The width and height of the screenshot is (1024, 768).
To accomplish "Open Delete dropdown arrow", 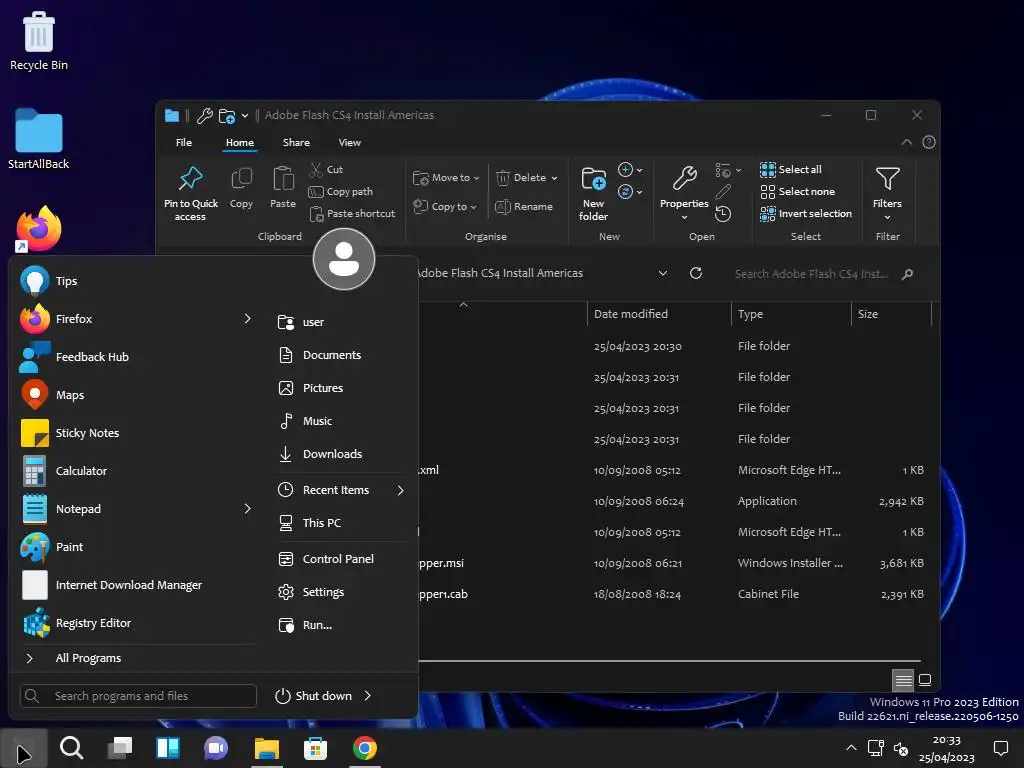I will [x=554, y=178].
